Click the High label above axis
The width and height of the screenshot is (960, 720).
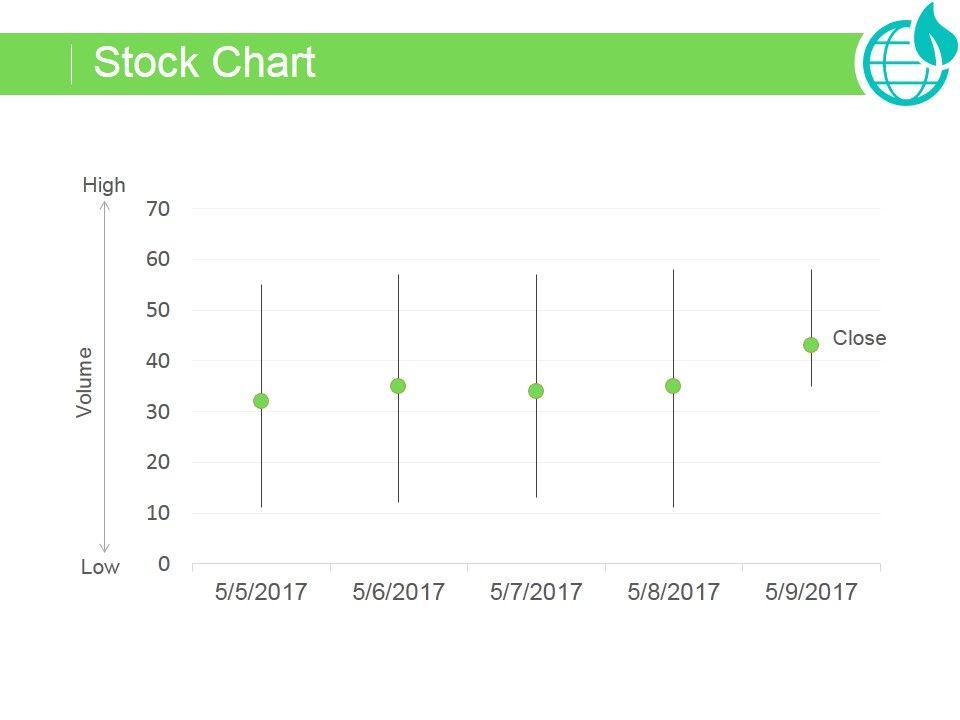coord(104,185)
